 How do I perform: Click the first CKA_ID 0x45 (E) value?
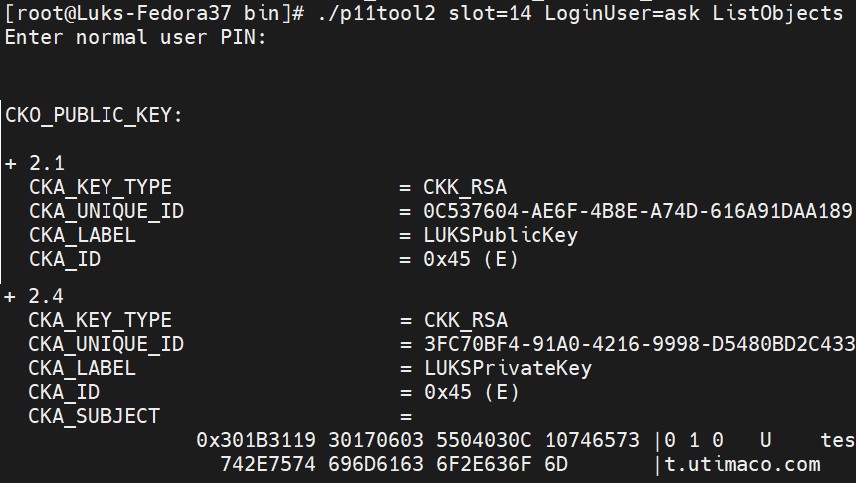point(471,259)
